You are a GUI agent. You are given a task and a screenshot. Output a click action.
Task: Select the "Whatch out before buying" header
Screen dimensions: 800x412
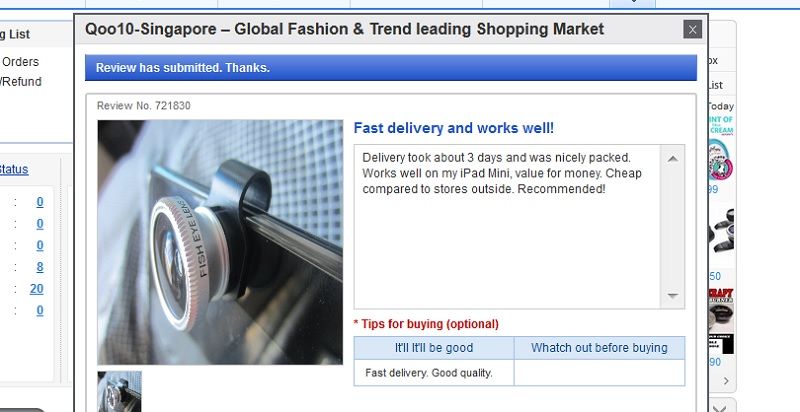599,348
